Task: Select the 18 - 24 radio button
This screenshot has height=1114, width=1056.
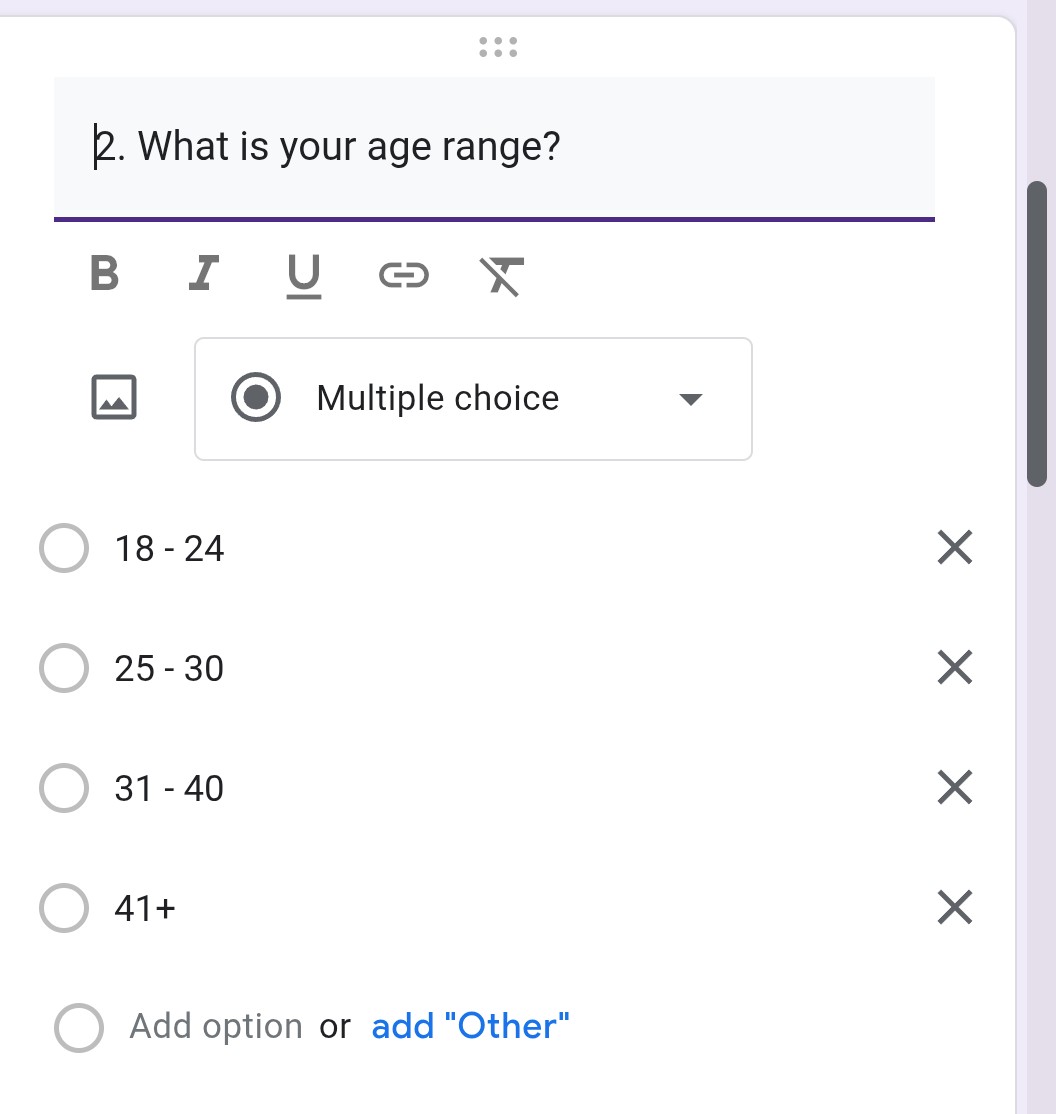Action: (64, 548)
